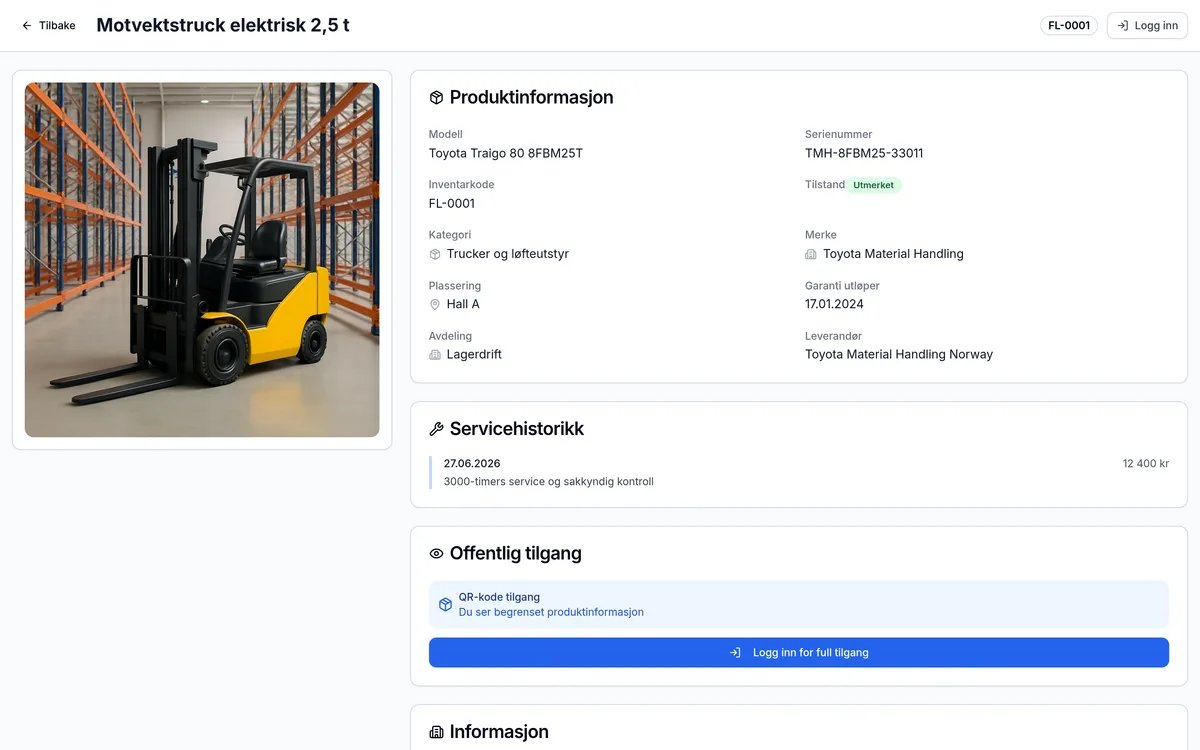Screen dimensions: 1200x750
Task: Click Du ser begrenset produktinformasjon text
Action: click(551, 612)
